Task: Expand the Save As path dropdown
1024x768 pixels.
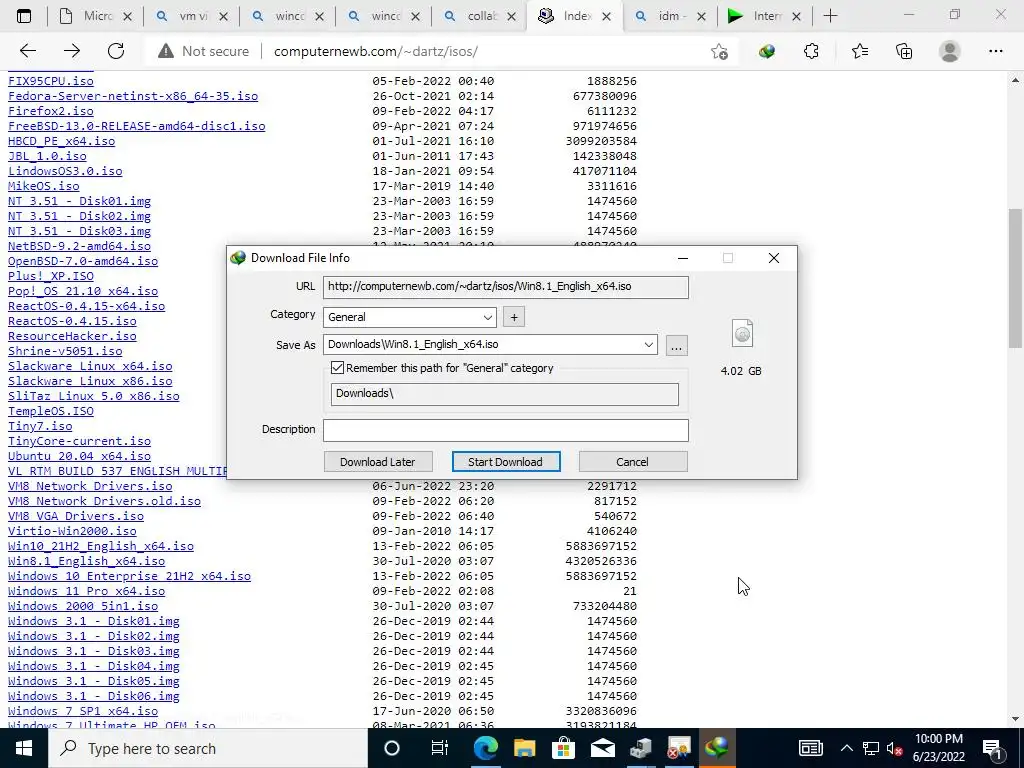Action: tap(648, 345)
